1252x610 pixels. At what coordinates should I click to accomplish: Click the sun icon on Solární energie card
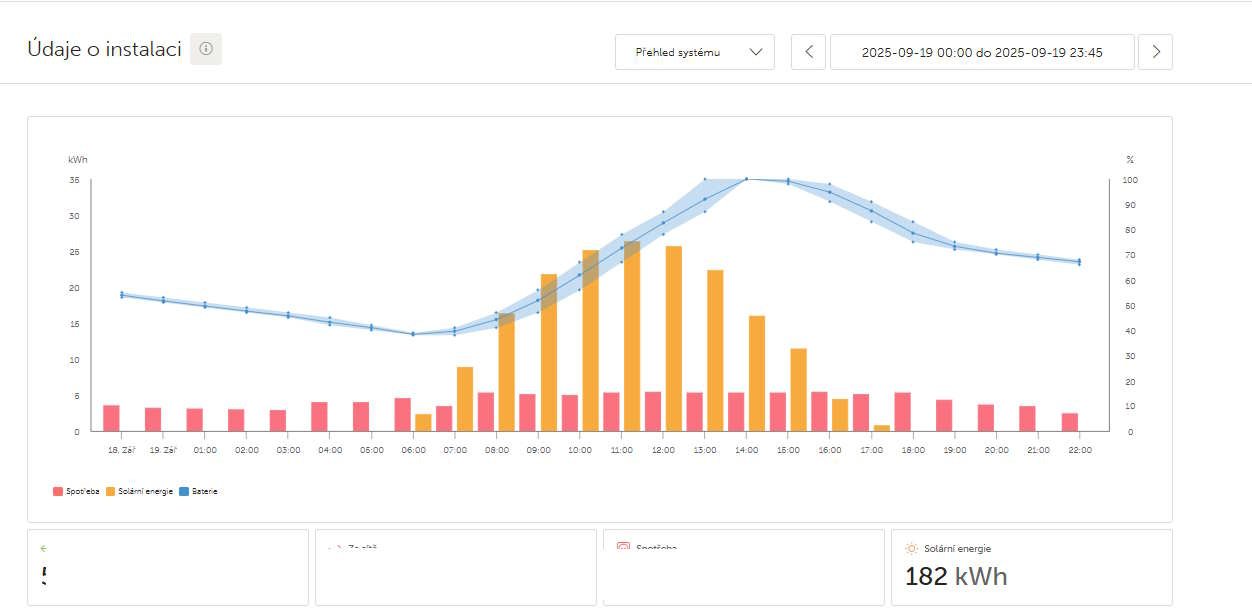pos(911,548)
